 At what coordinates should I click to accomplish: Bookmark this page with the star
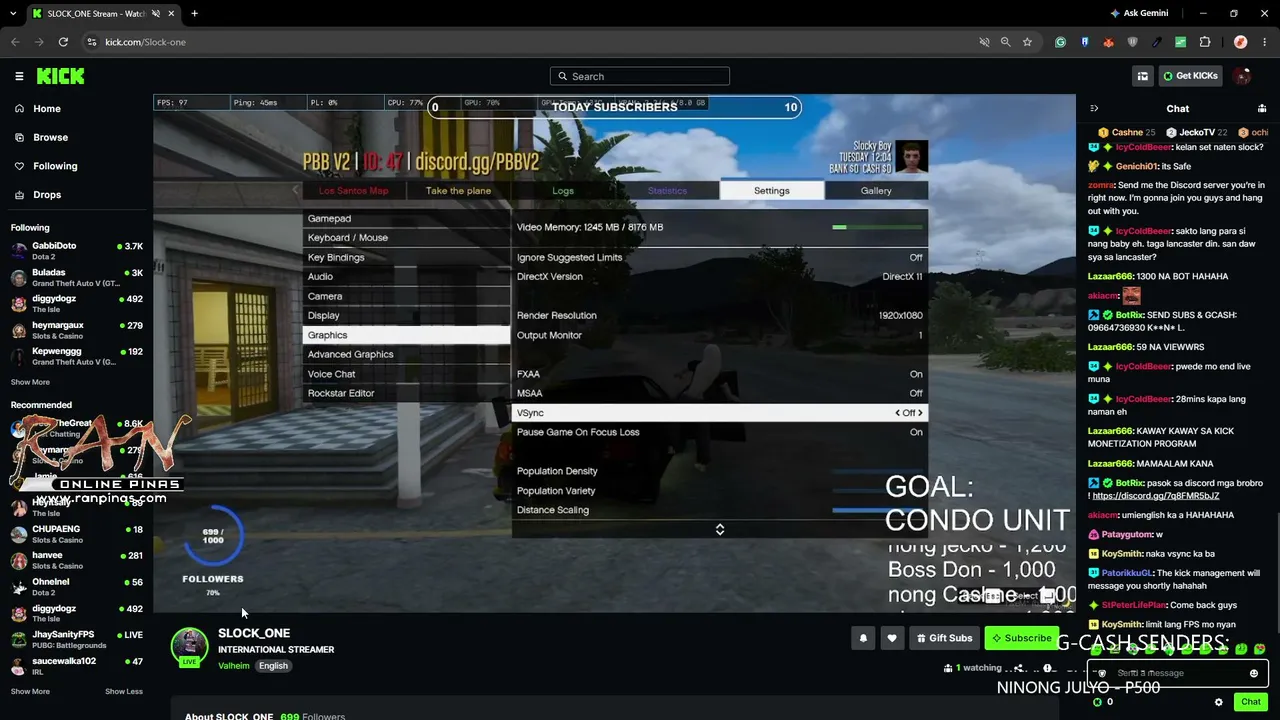click(x=1027, y=42)
